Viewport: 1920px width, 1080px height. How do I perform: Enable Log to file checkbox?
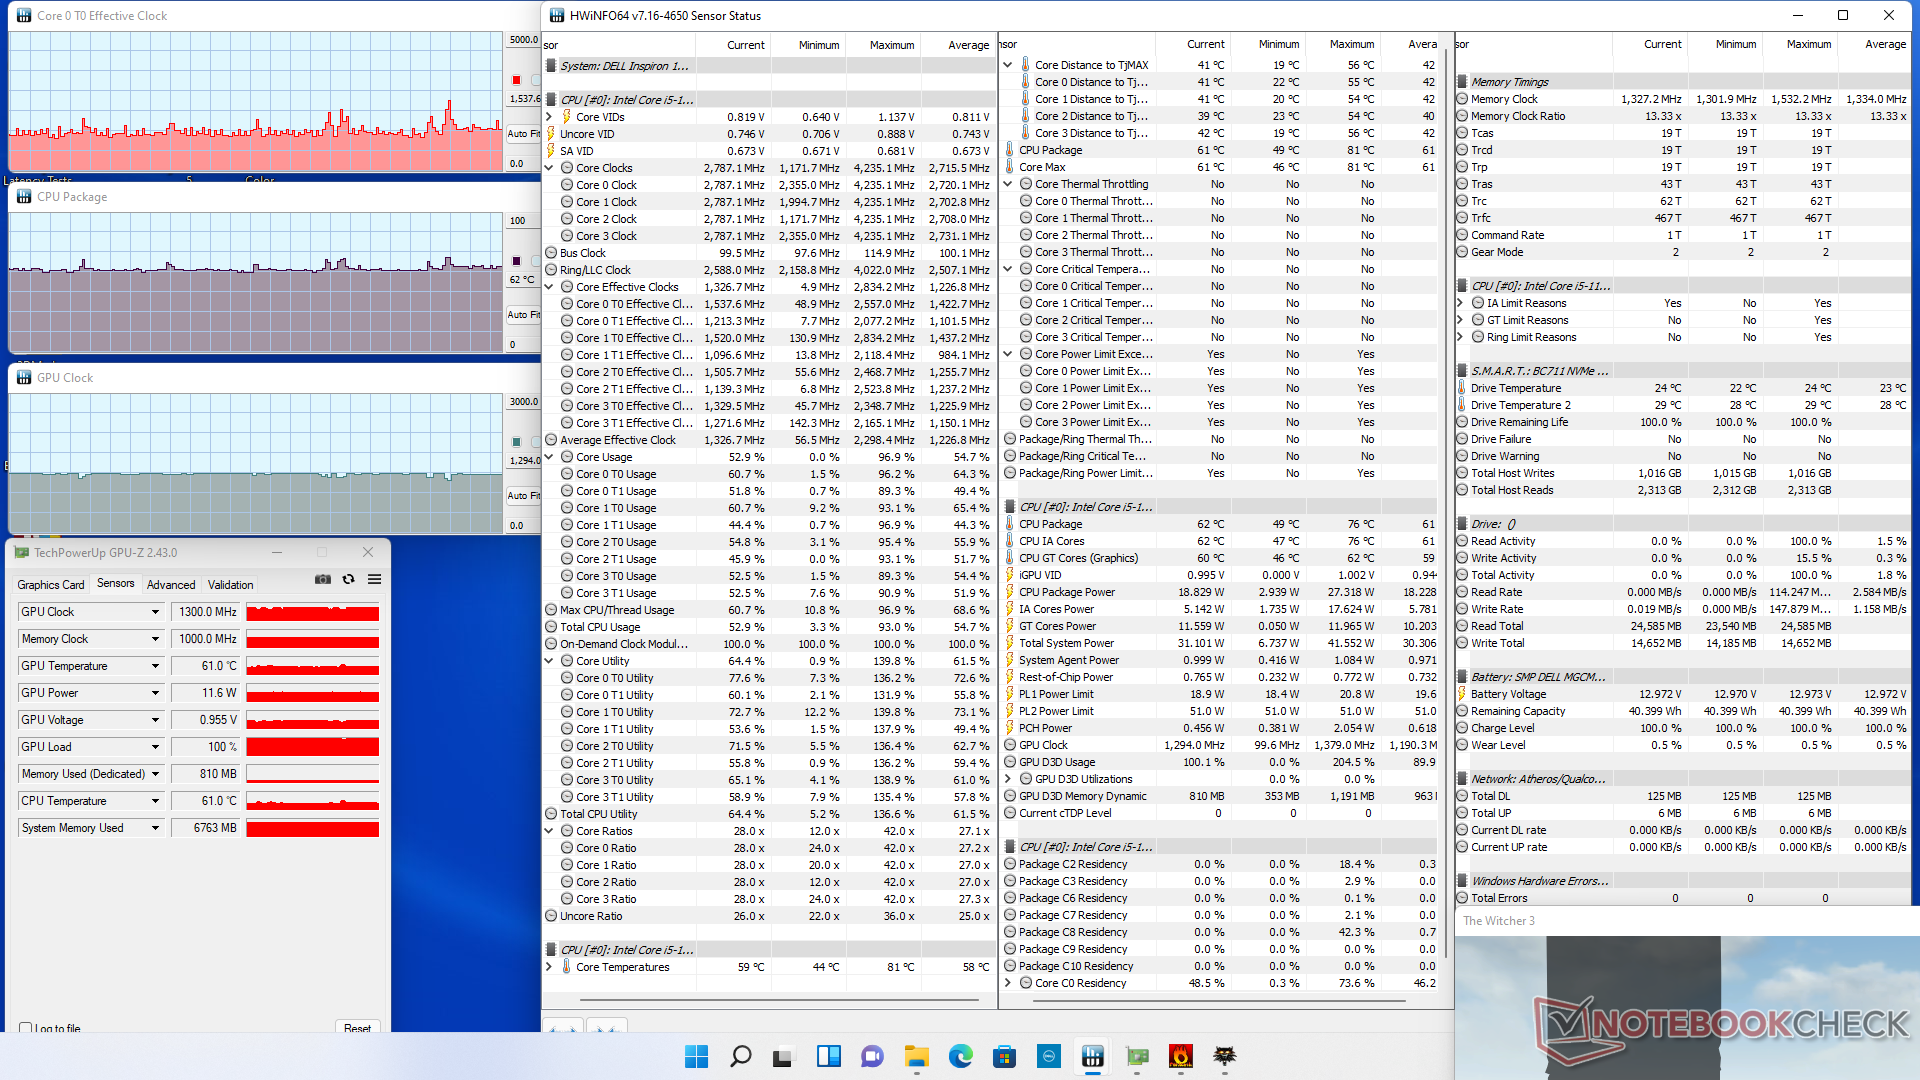(x=26, y=1027)
